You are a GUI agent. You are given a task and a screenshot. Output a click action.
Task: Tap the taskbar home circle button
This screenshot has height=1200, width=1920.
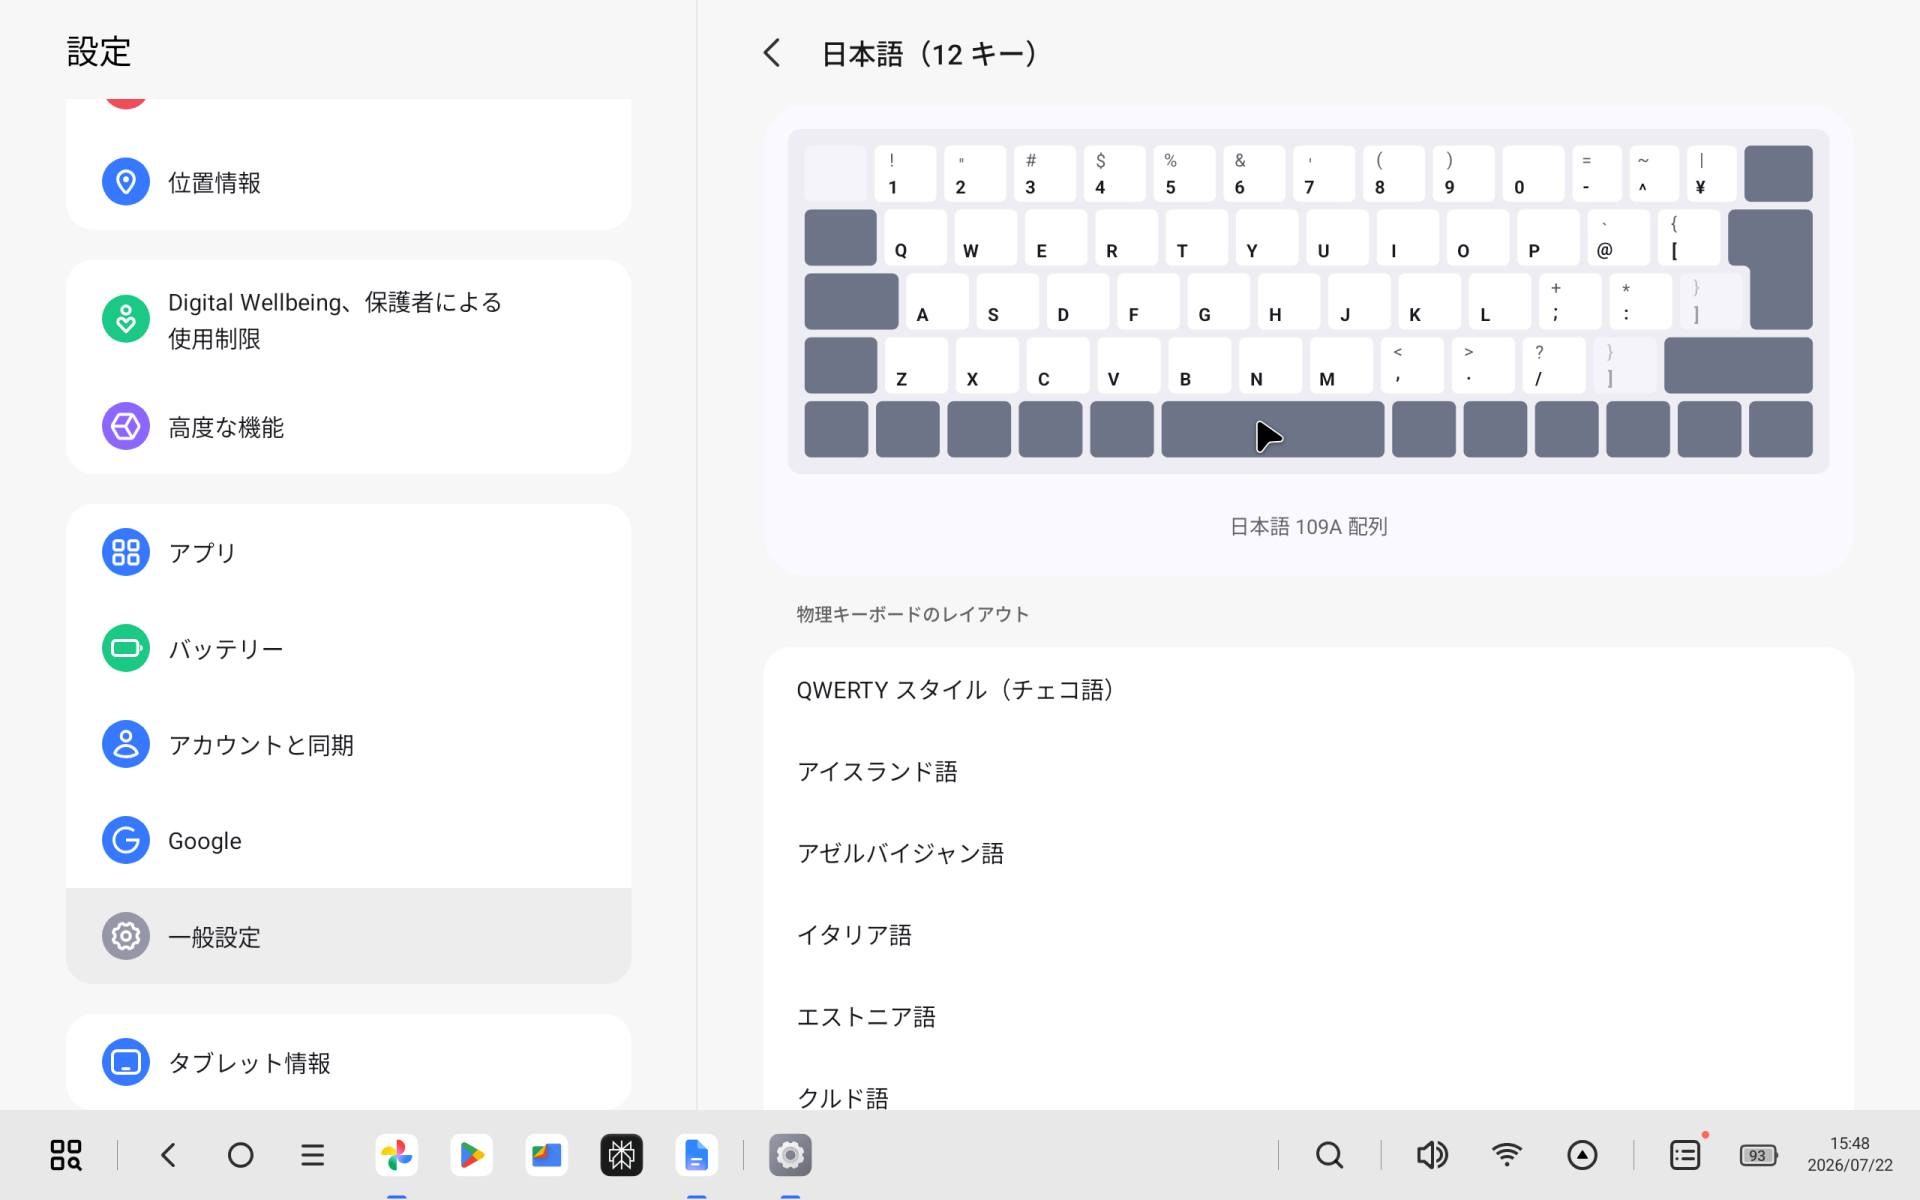[240, 1155]
